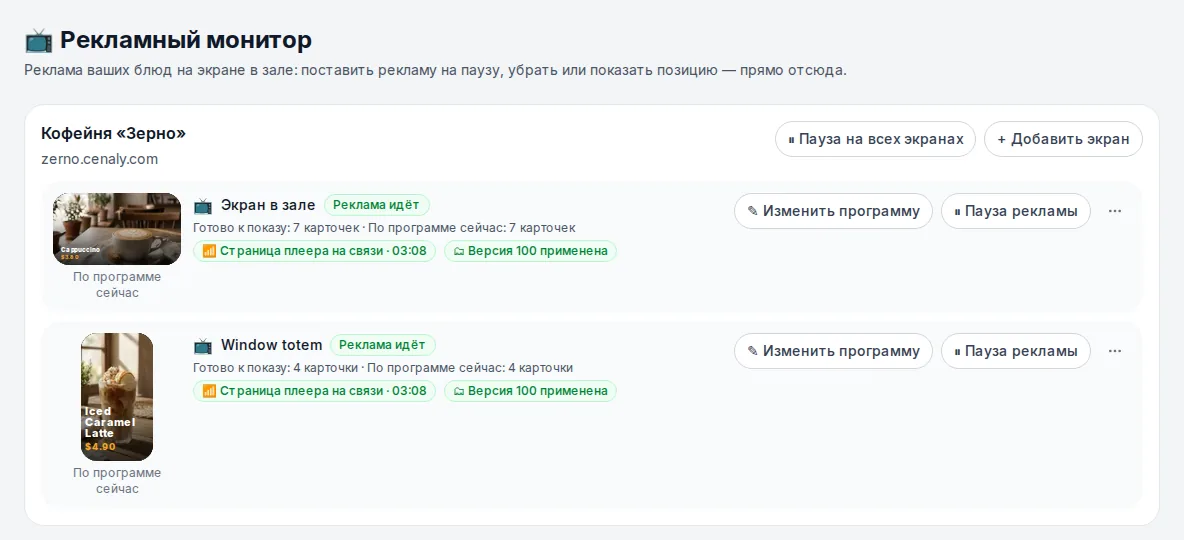Click the TV icon beside Рекламный монитор heading
The width and height of the screenshot is (1184, 540).
(39, 40)
